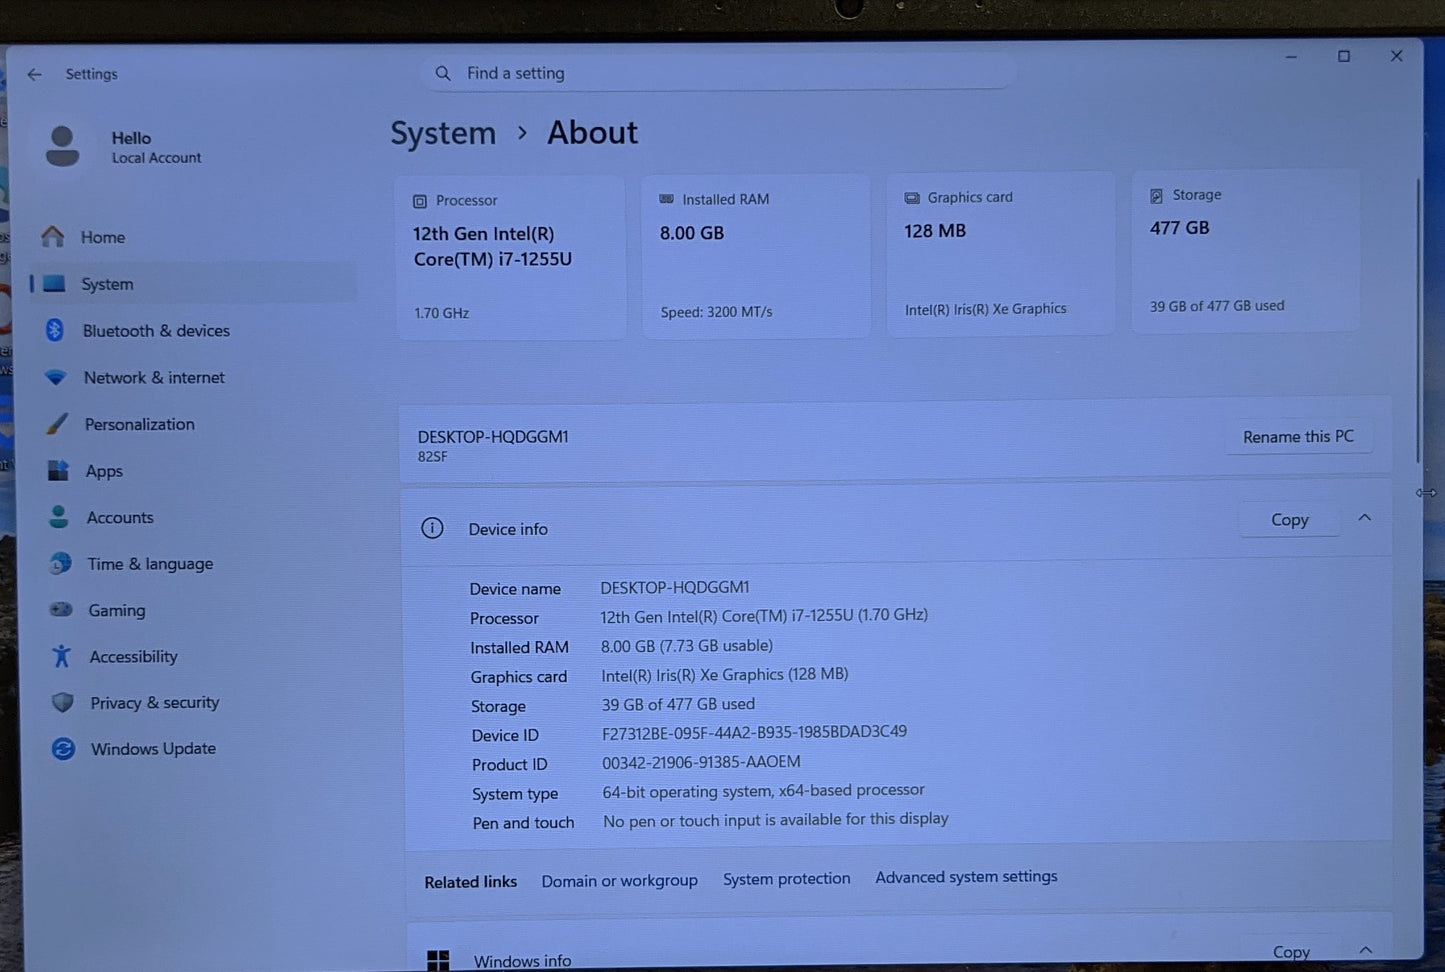Click Rename this PC button
This screenshot has height=972, width=1445.
click(x=1298, y=436)
